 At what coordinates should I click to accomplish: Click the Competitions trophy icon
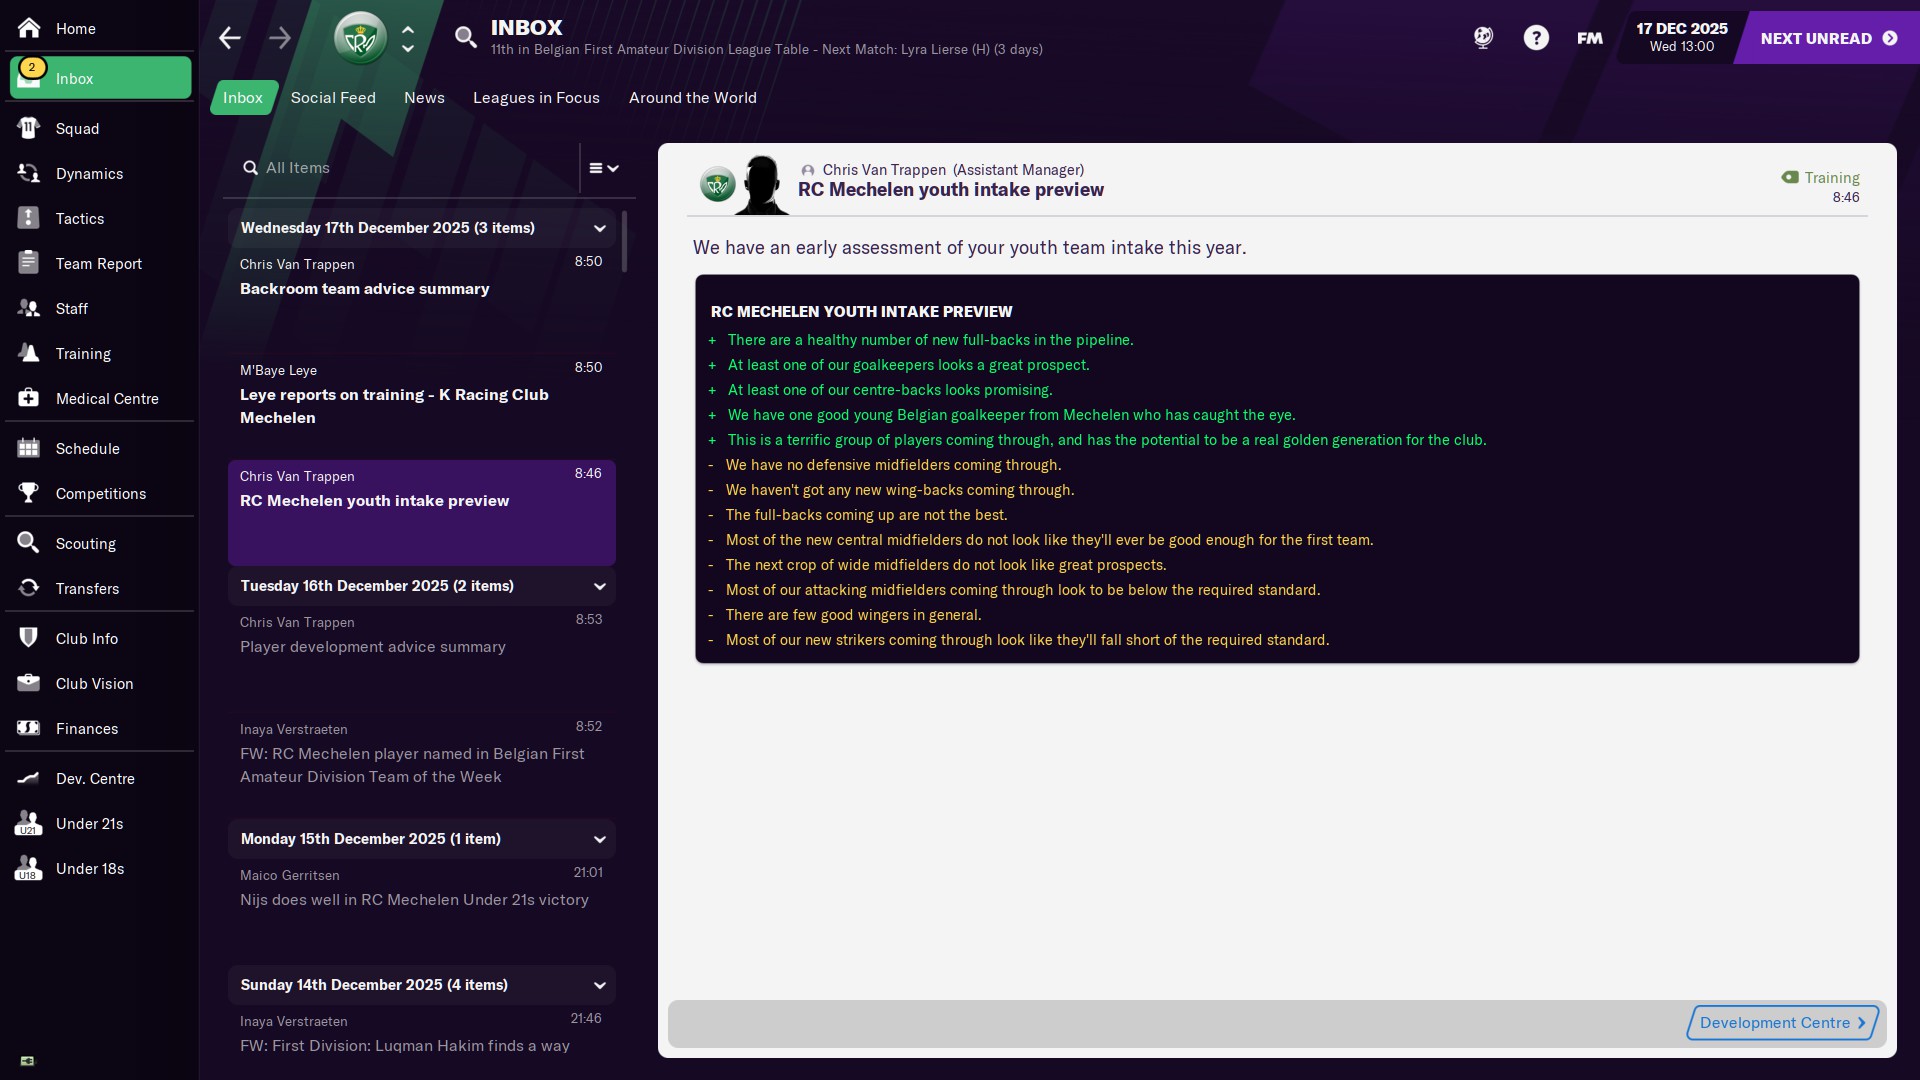tap(28, 493)
